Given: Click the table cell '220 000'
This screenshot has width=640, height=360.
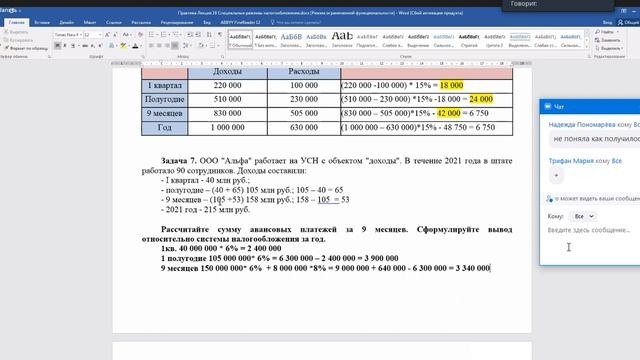Looking at the screenshot, I should pyautogui.click(x=227, y=85).
